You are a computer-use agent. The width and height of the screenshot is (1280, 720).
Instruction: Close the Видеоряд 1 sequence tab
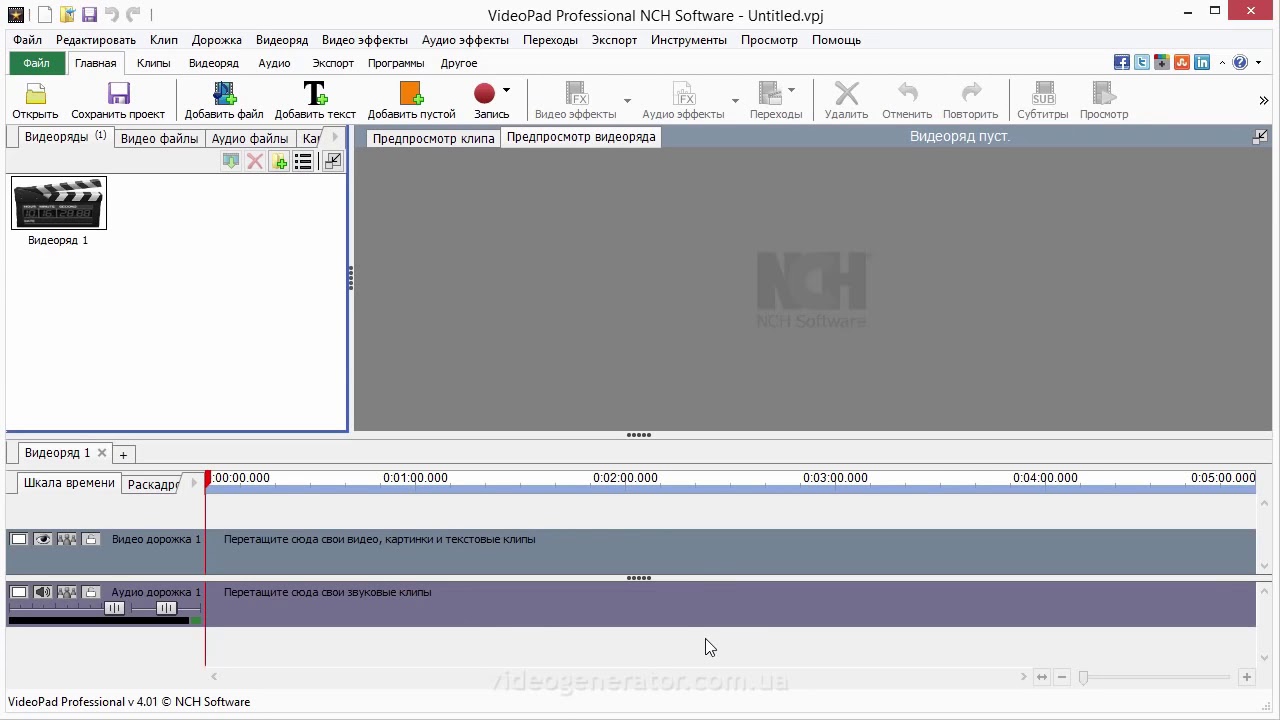(102, 453)
